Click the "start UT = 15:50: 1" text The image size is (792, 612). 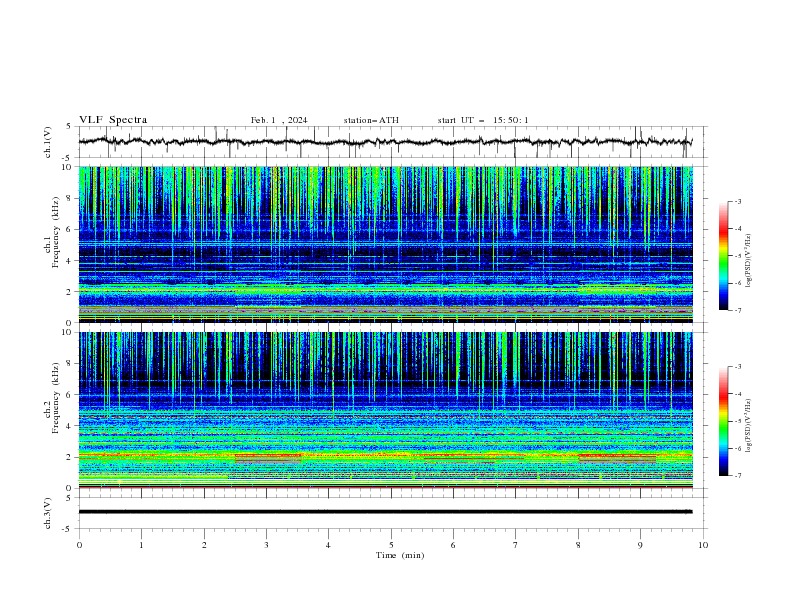point(483,120)
